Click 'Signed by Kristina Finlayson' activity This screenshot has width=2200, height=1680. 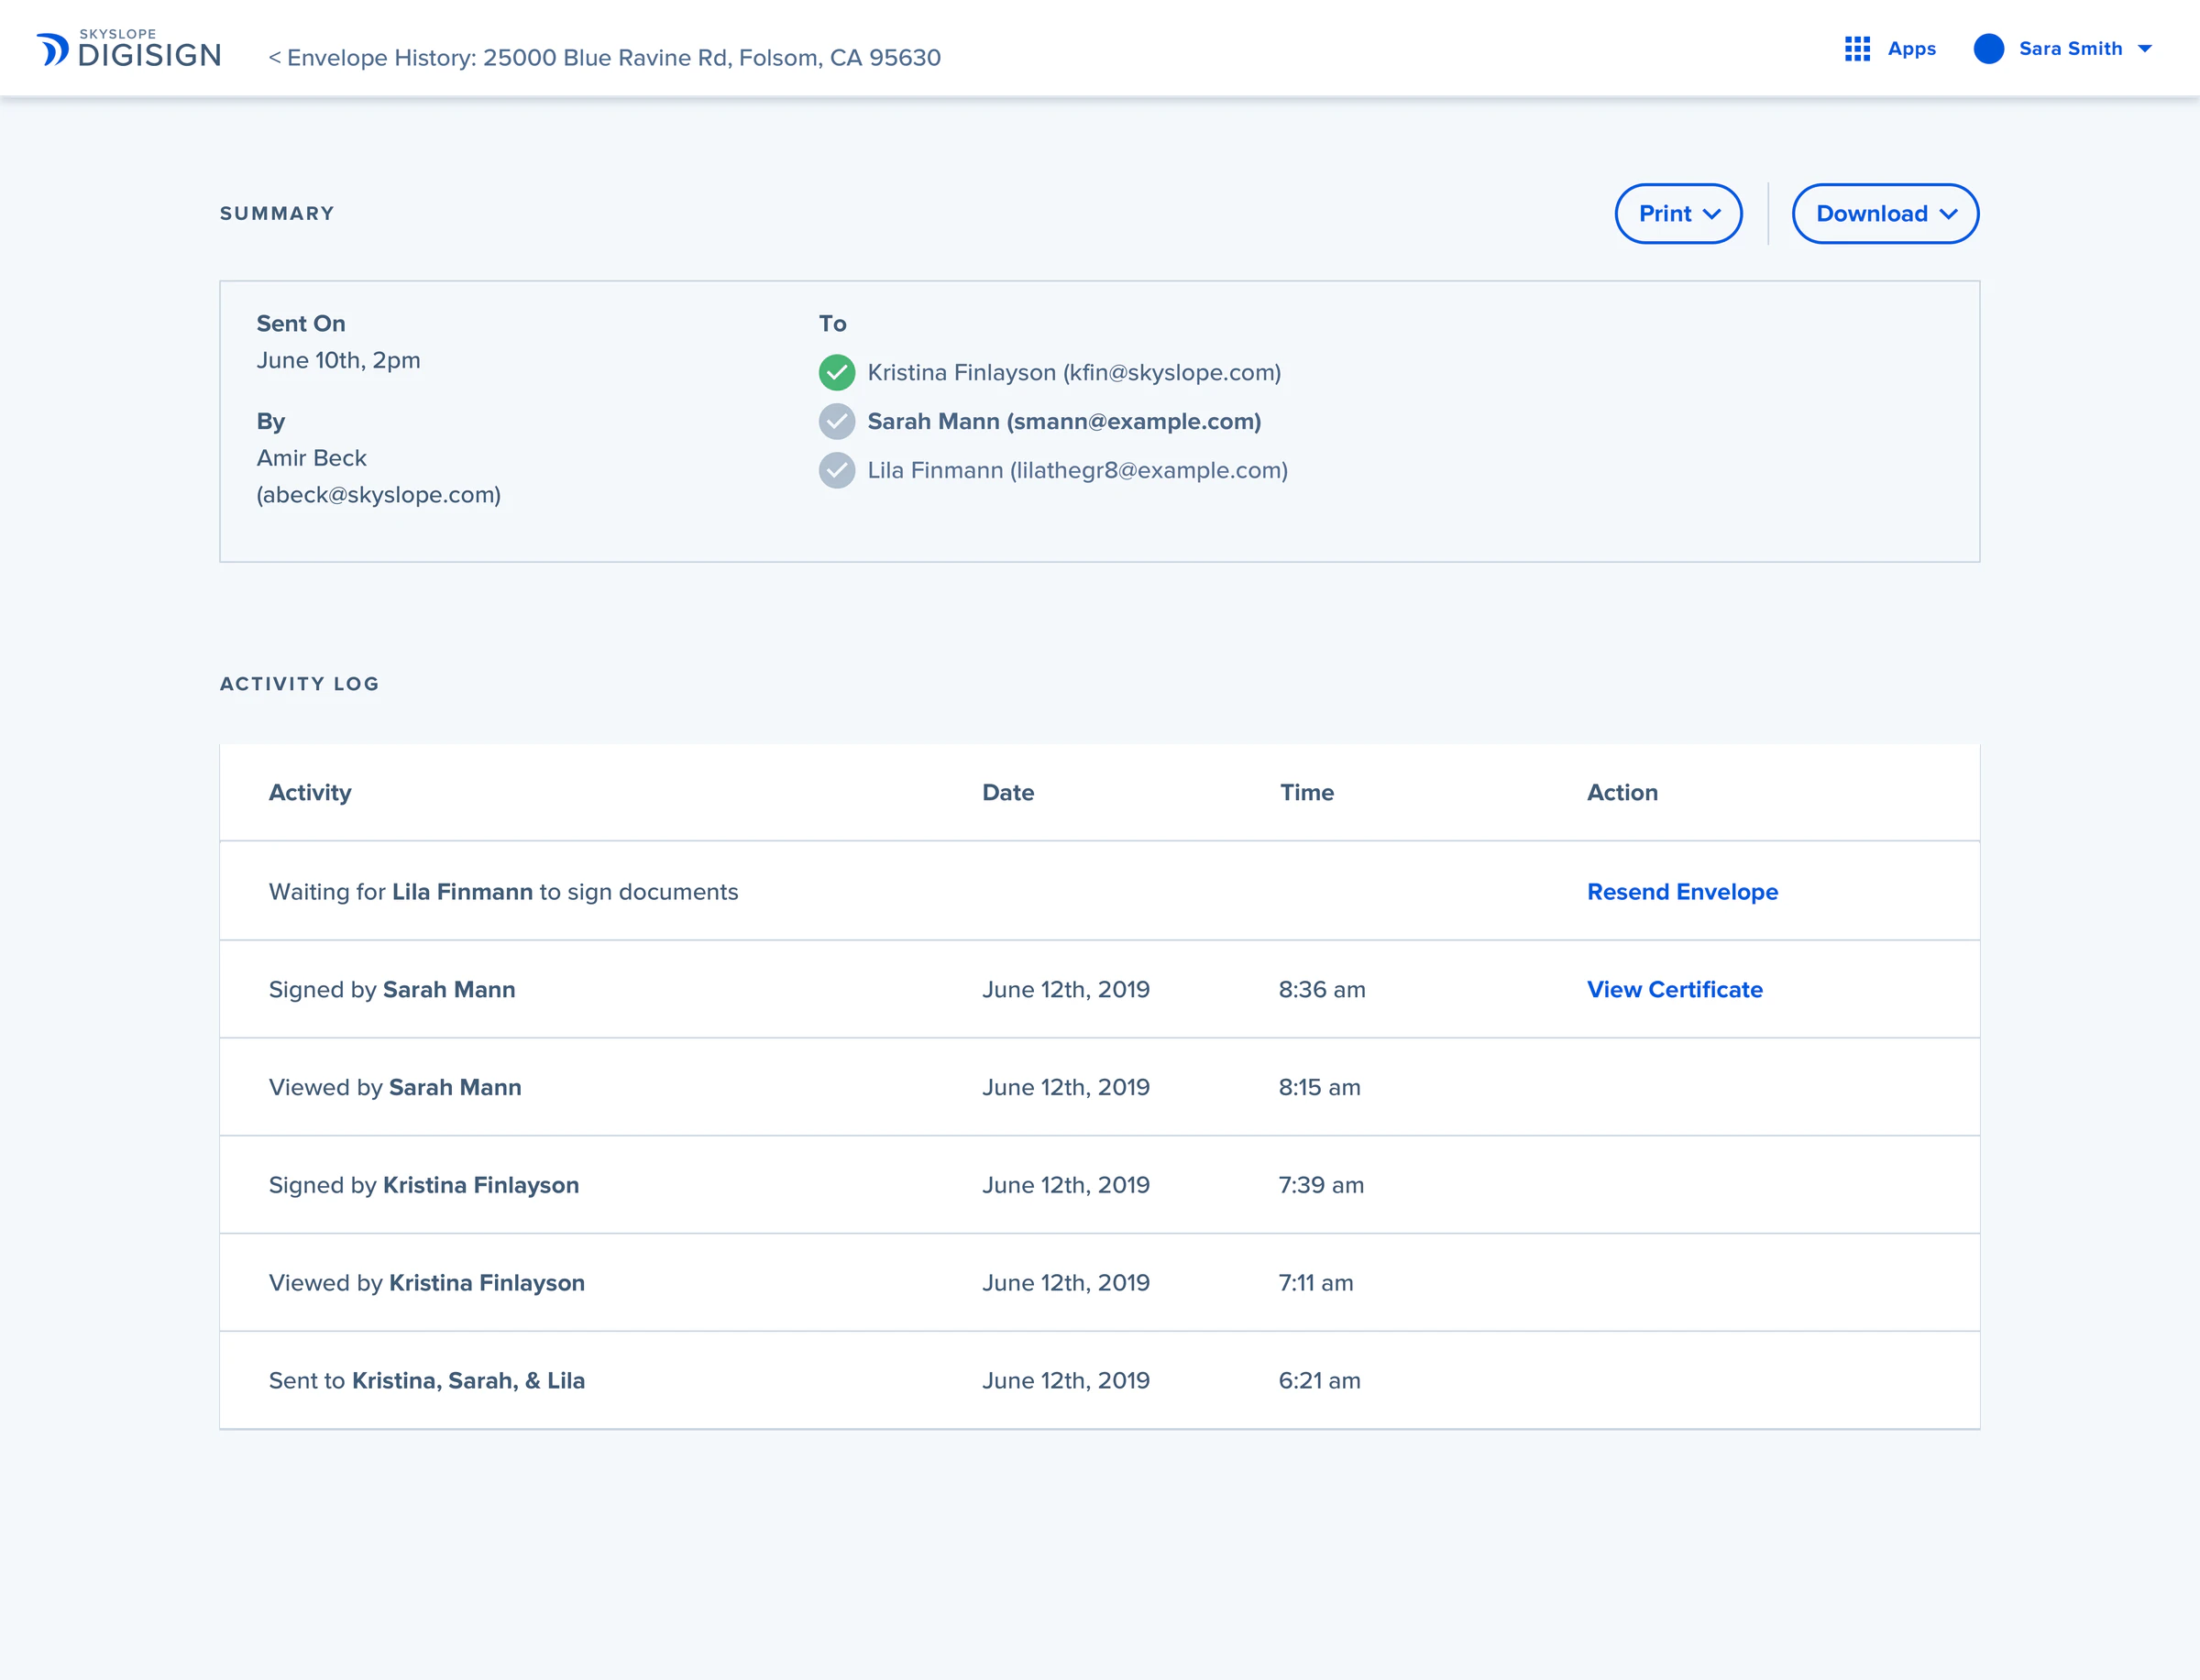click(x=424, y=1186)
